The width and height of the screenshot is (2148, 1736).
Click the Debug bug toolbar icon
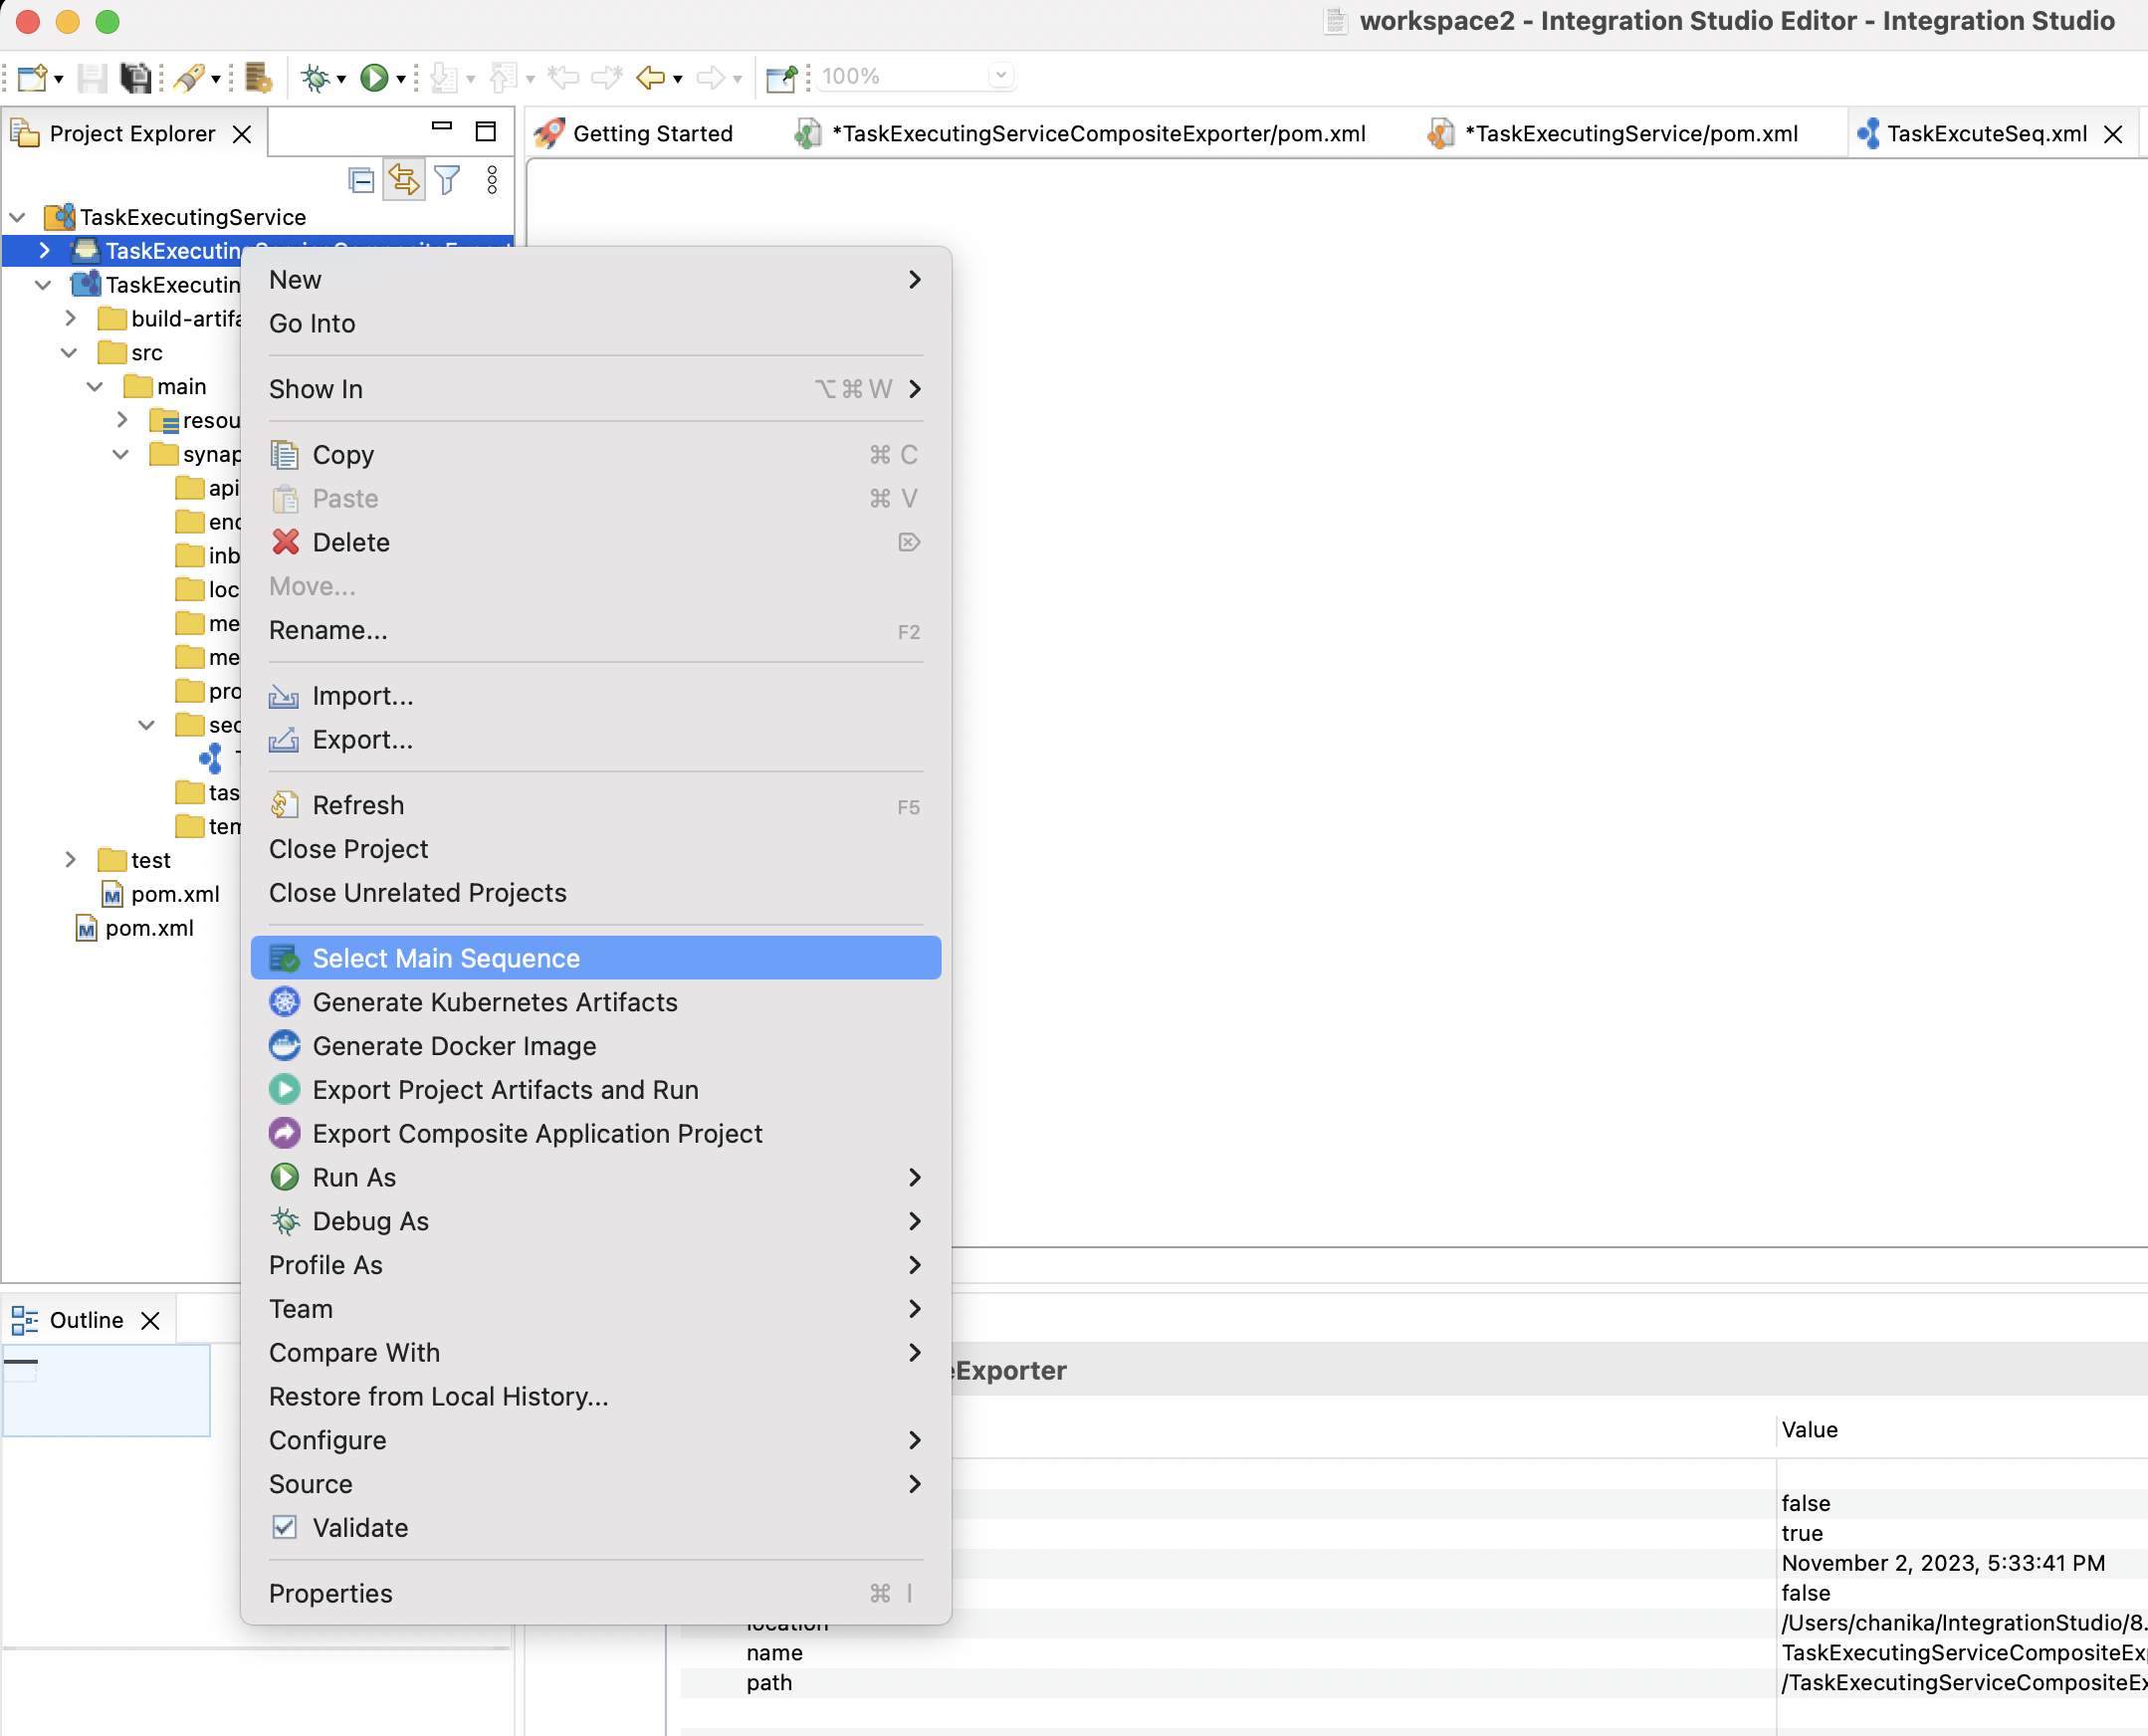[315, 77]
